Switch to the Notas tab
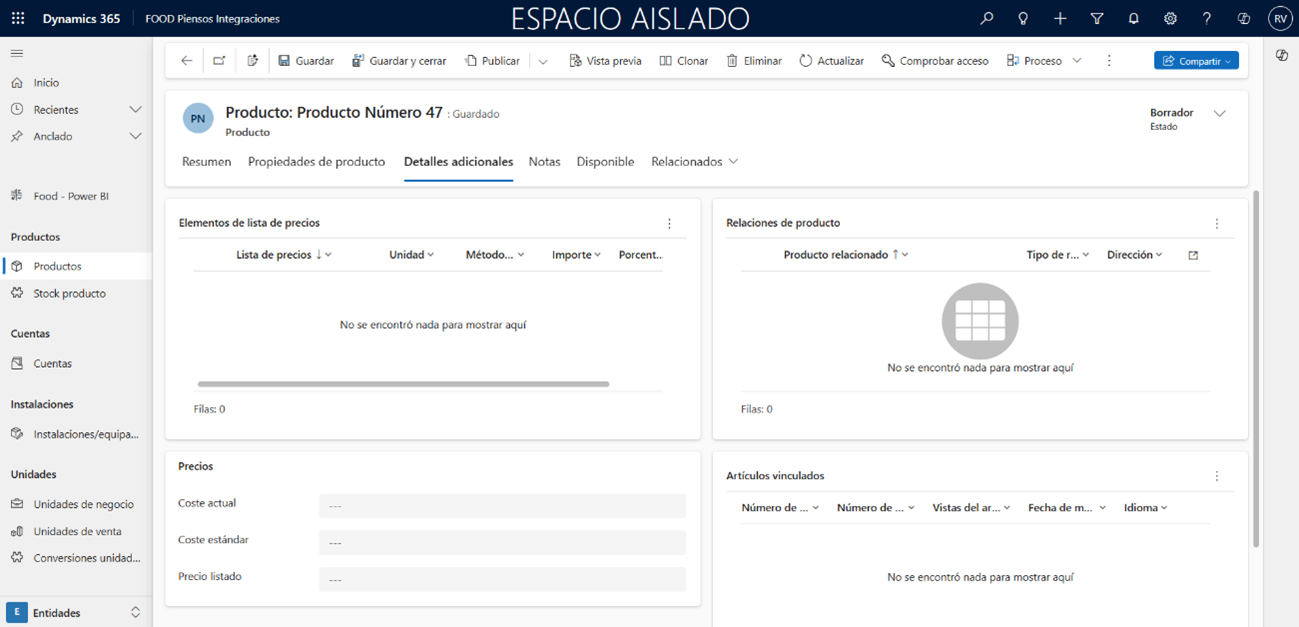 pos(544,162)
